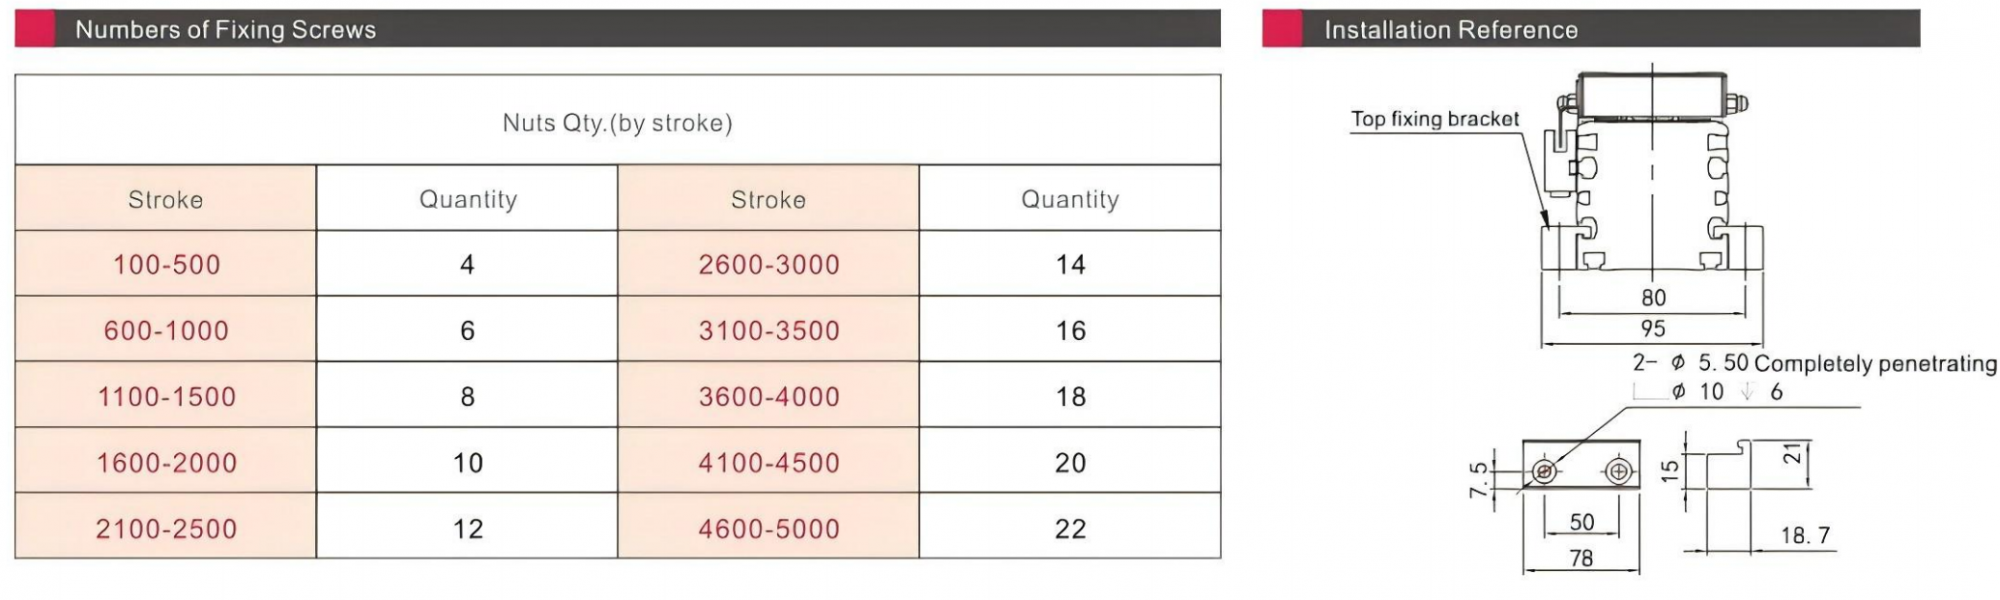Select the 3600-4000 stroke range
The width and height of the screenshot is (2000, 600).
click(x=768, y=397)
